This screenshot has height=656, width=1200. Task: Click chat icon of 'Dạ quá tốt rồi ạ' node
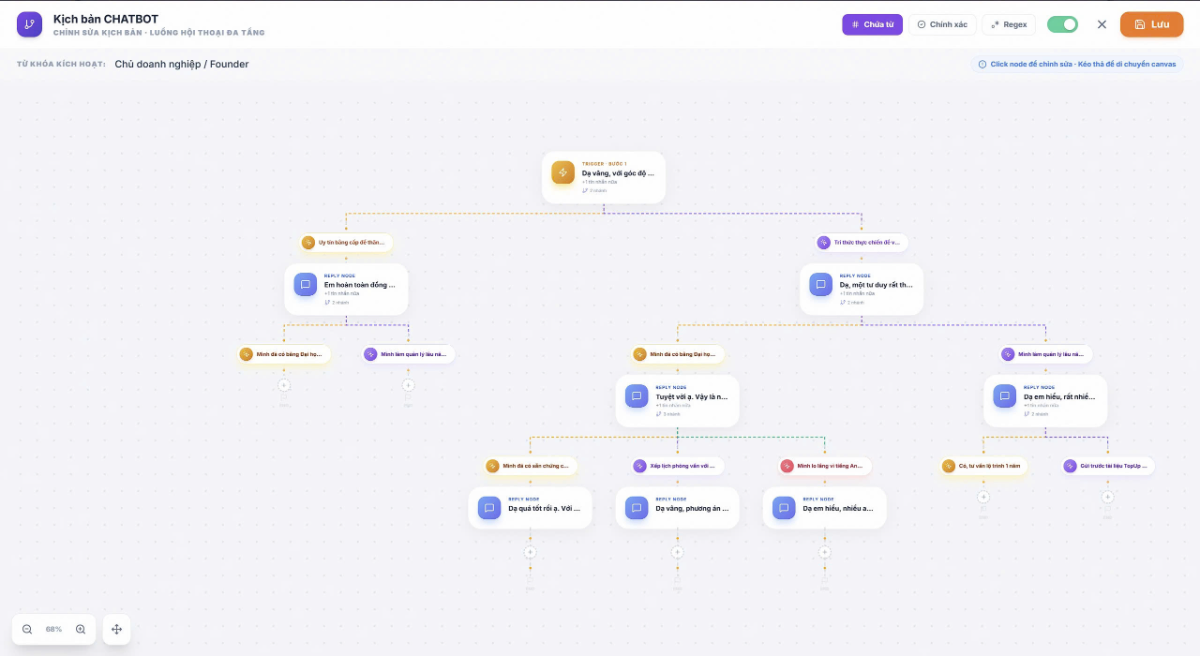(x=490, y=508)
